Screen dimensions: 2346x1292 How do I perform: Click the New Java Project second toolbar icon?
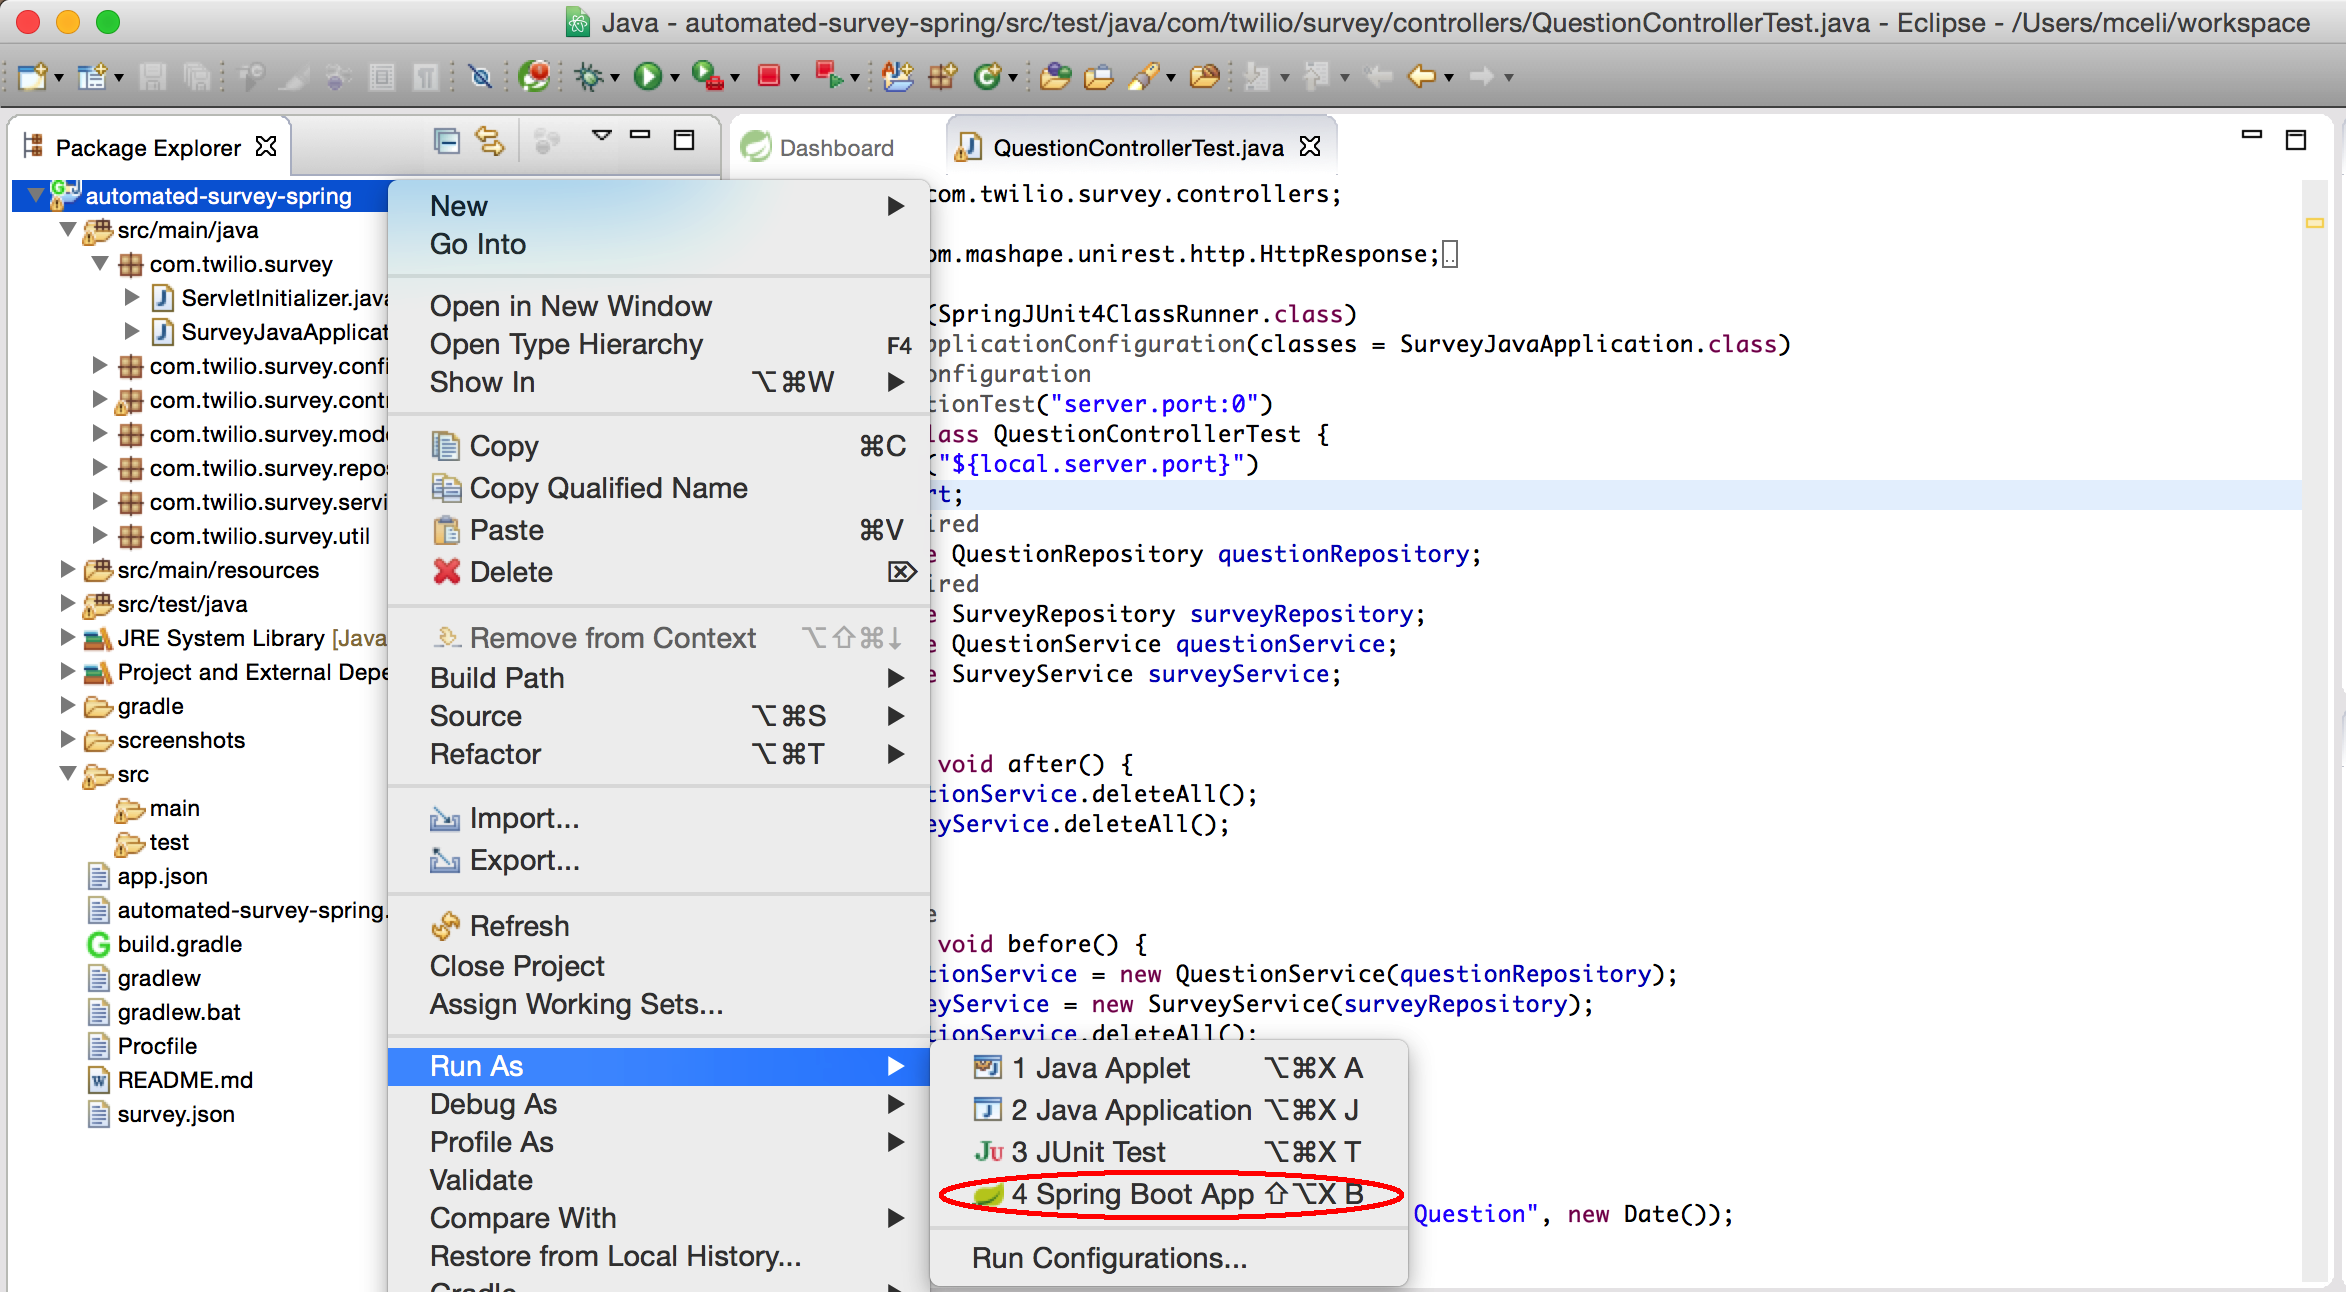point(92,76)
